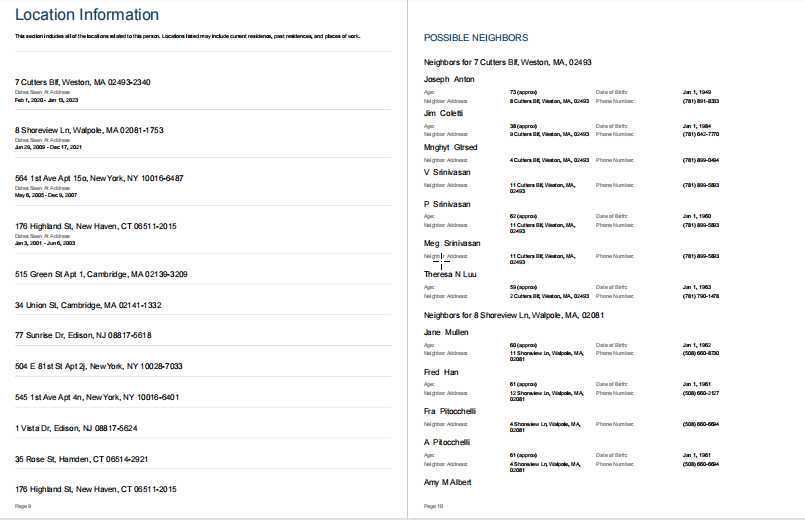Click the POSSIBLE NEIGHBORS section heading
The height and width of the screenshot is (520, 805).
pyautogui.click(x=476, y=38)
